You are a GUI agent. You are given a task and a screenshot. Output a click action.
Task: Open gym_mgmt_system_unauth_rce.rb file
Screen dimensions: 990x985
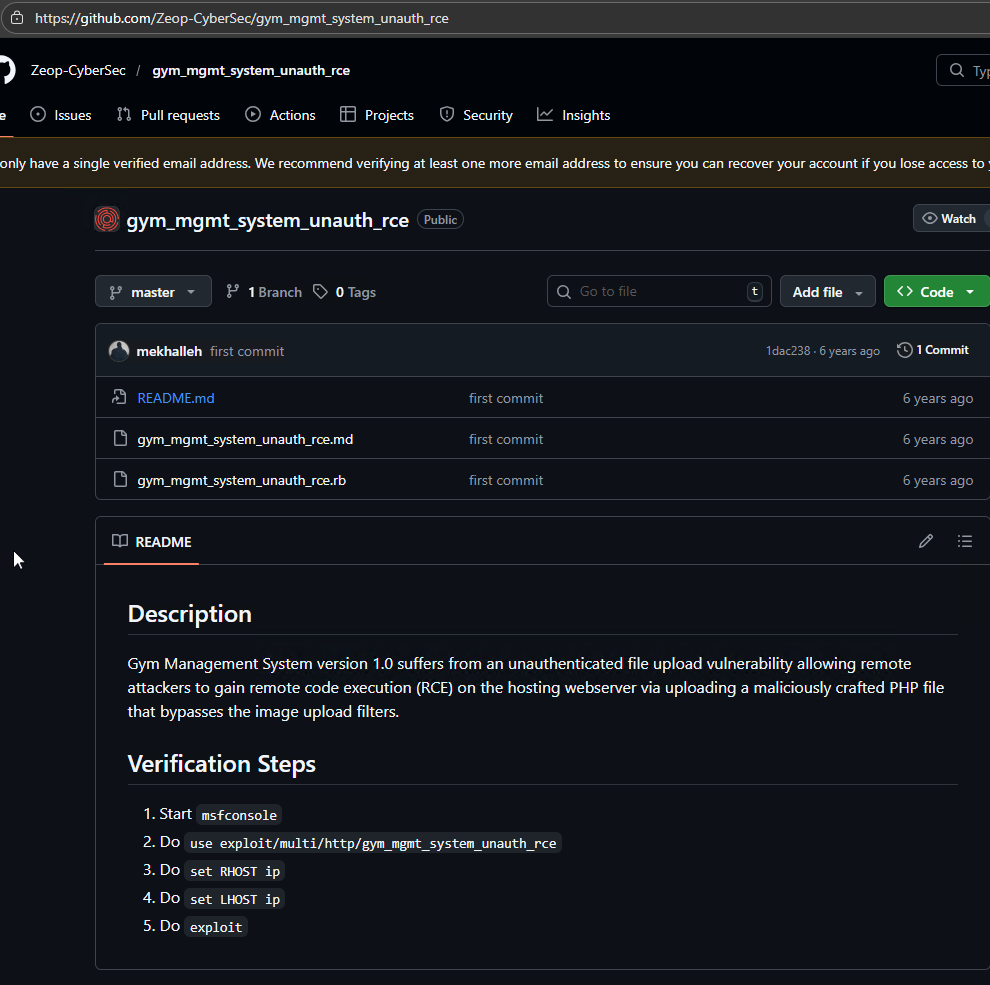241,480
